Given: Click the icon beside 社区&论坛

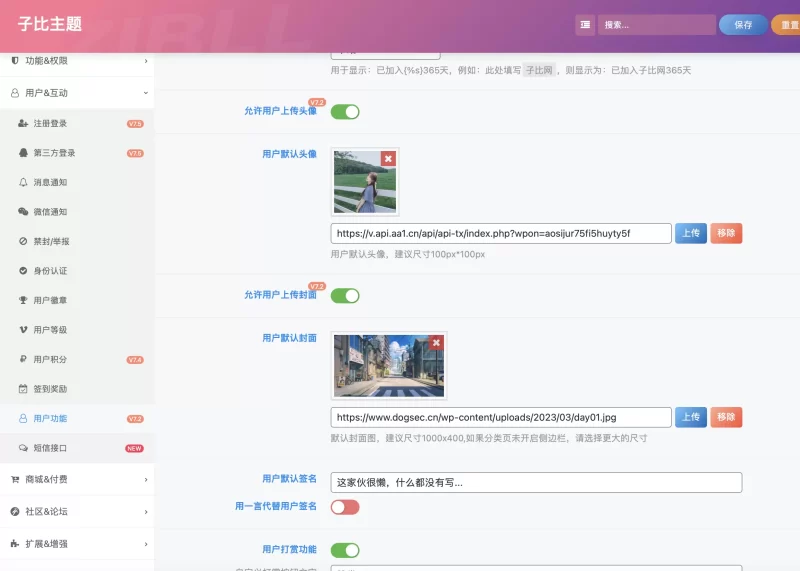Looking at the screenshot, I should point(15,511).
